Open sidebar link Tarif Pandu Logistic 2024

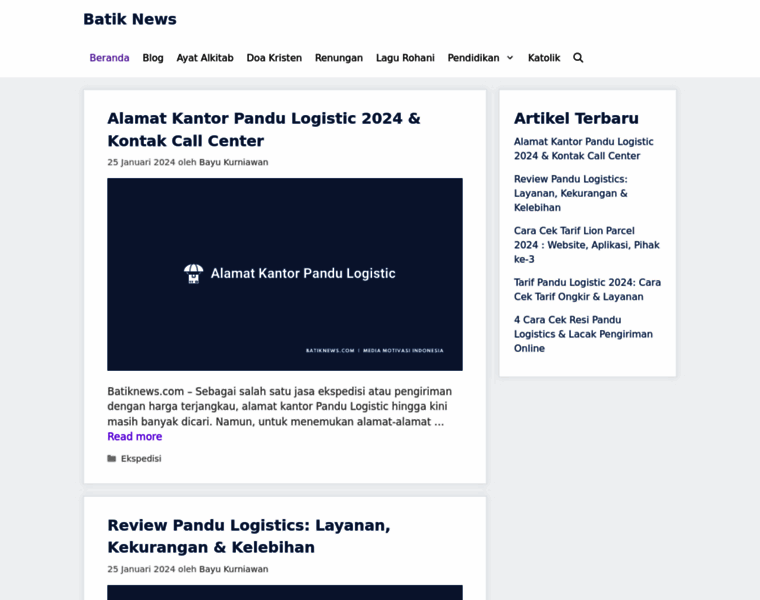(587, 289)
